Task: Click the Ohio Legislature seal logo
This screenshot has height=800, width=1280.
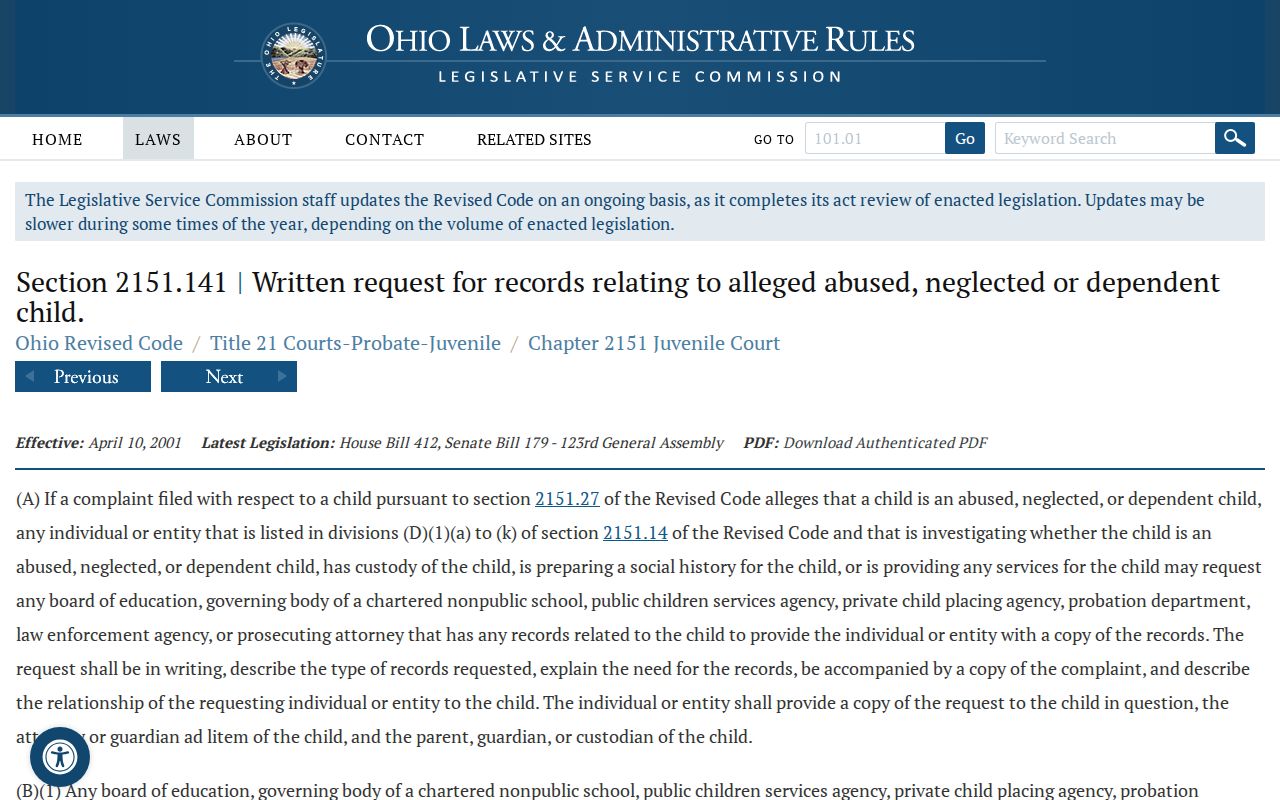Action: coord(294,56)
